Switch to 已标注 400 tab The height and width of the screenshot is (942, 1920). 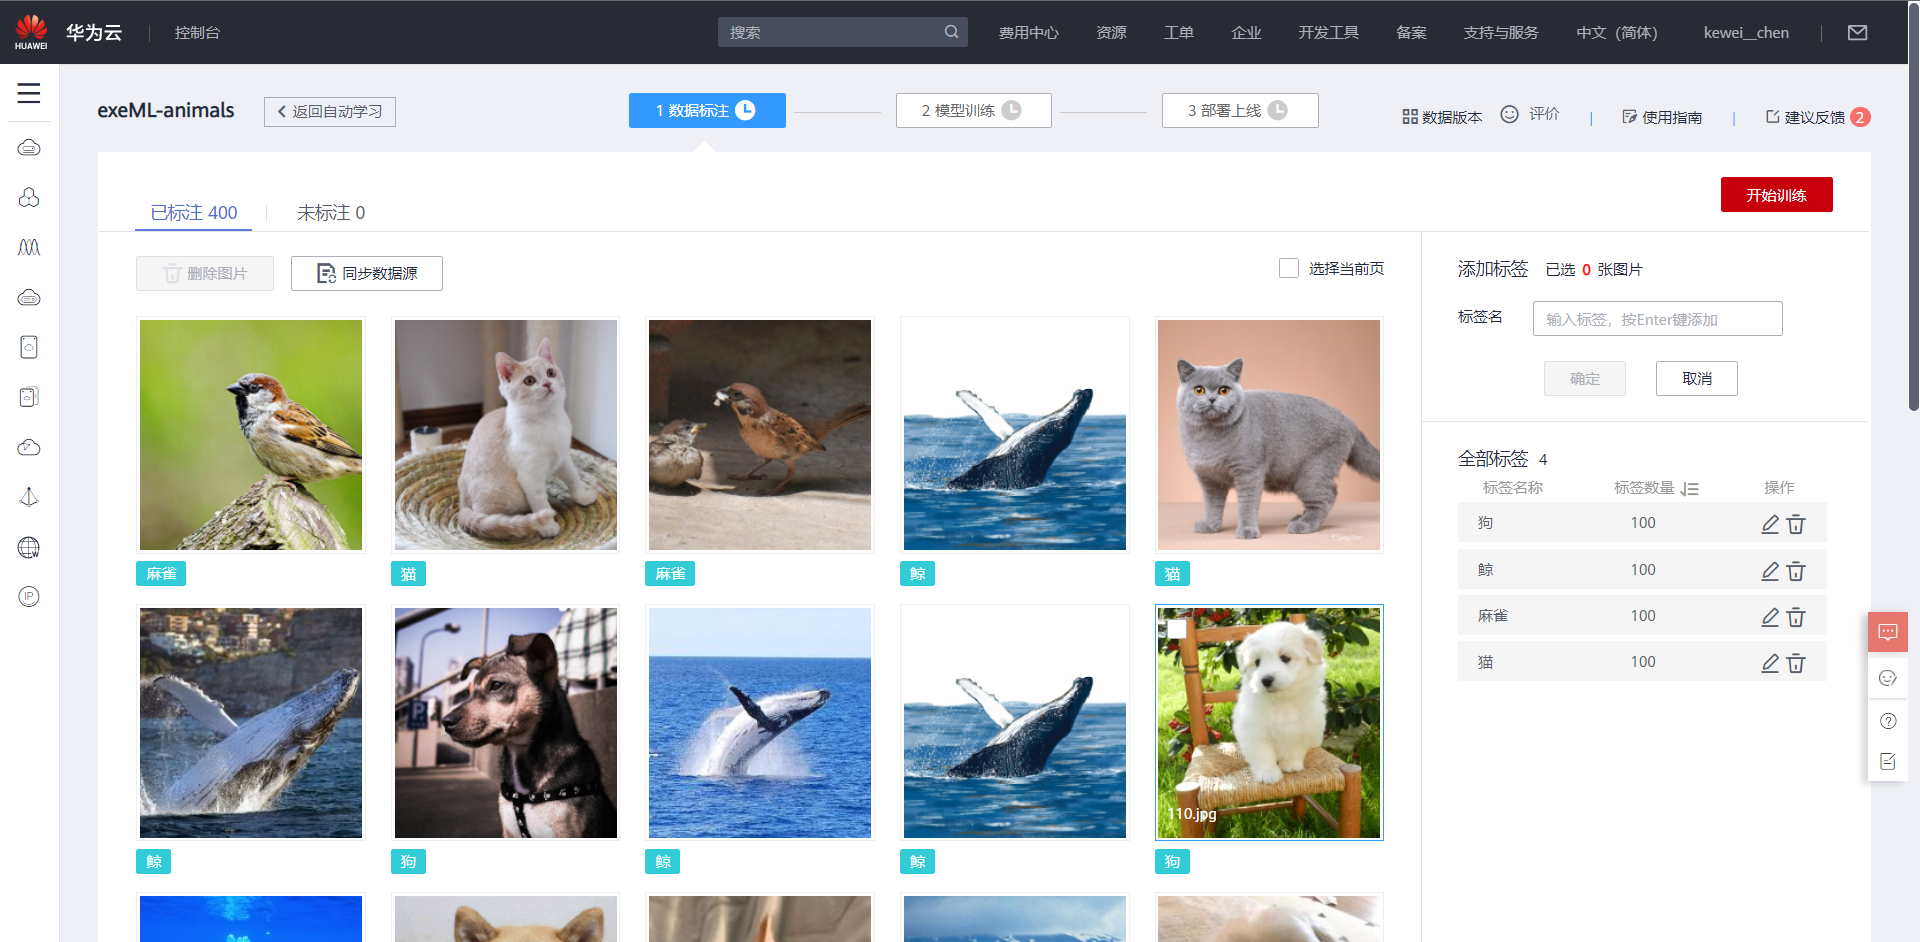click(194, 212)
